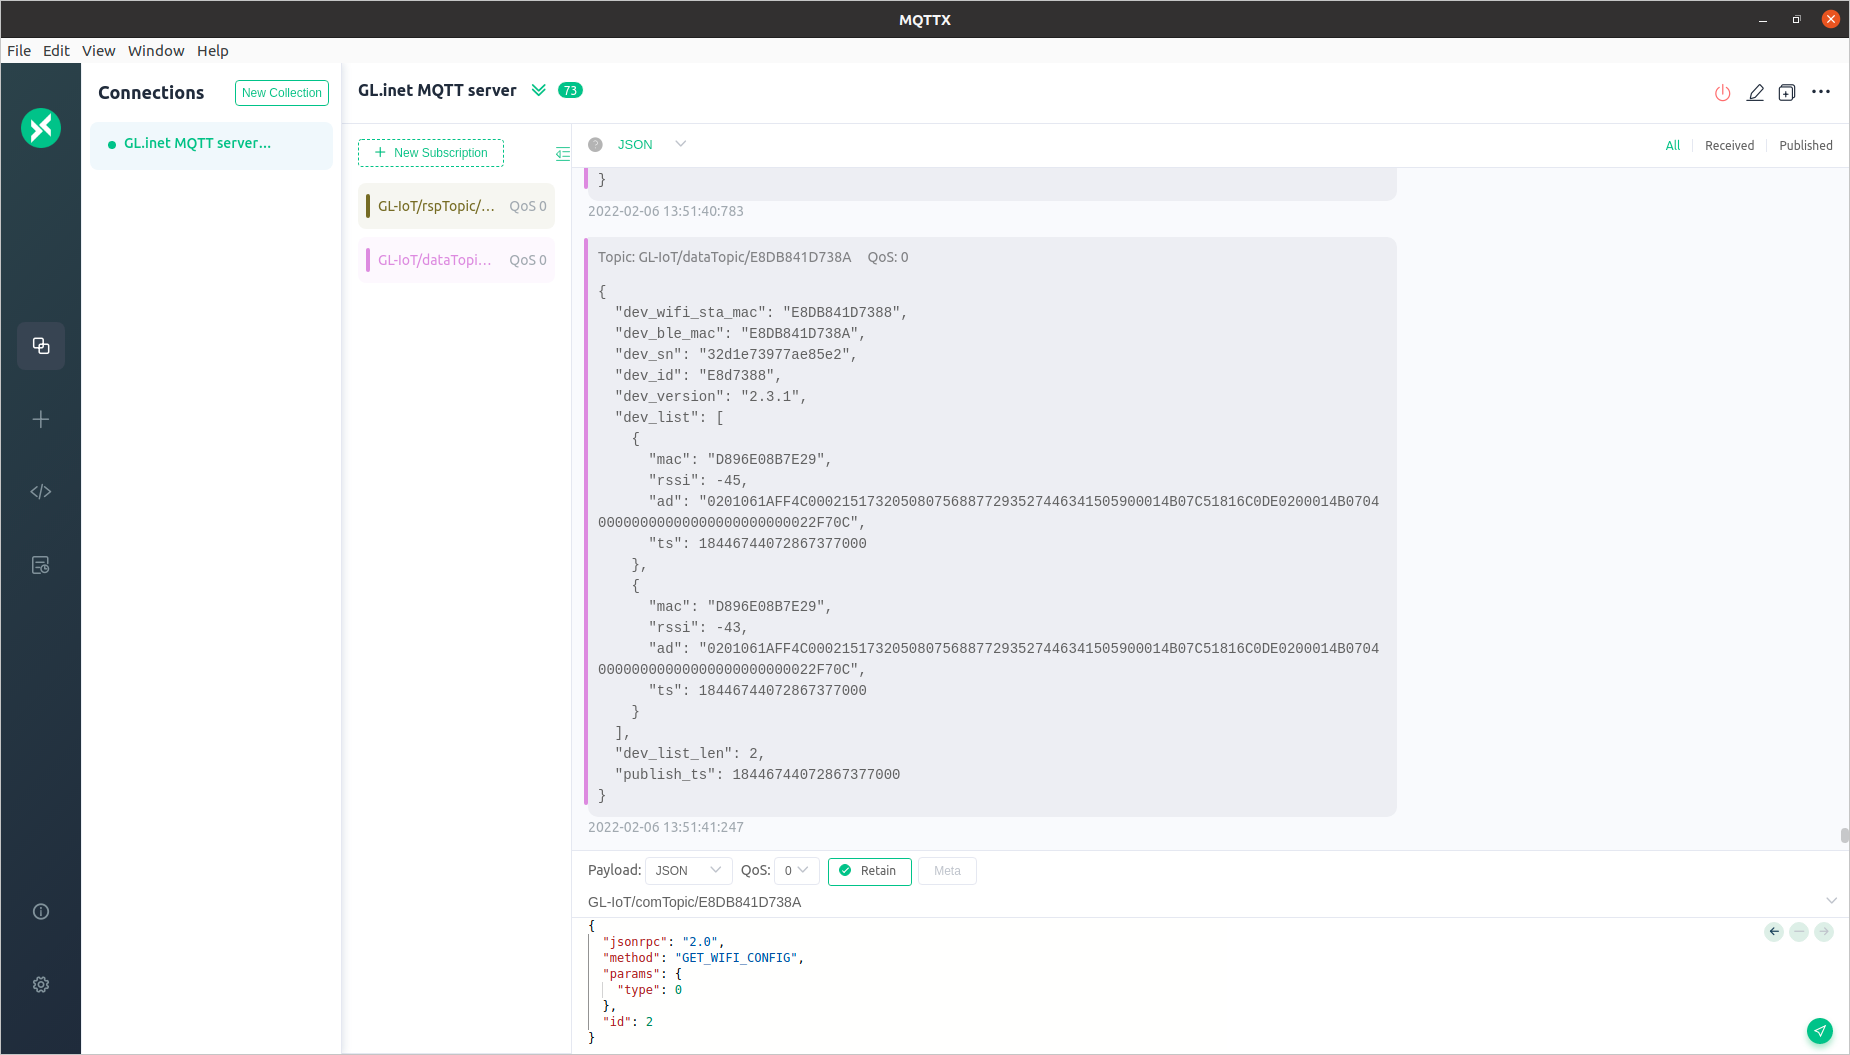
Task: Select the GL-IoT/rspTopic subscription
Action: click(x=456, y=206)
